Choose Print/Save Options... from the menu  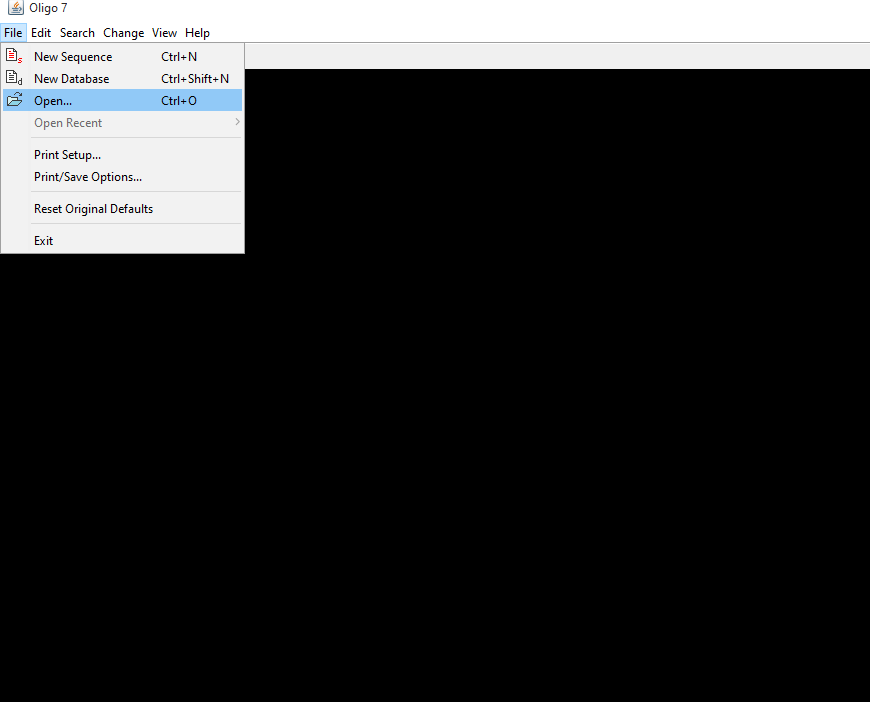click(88, 177)
